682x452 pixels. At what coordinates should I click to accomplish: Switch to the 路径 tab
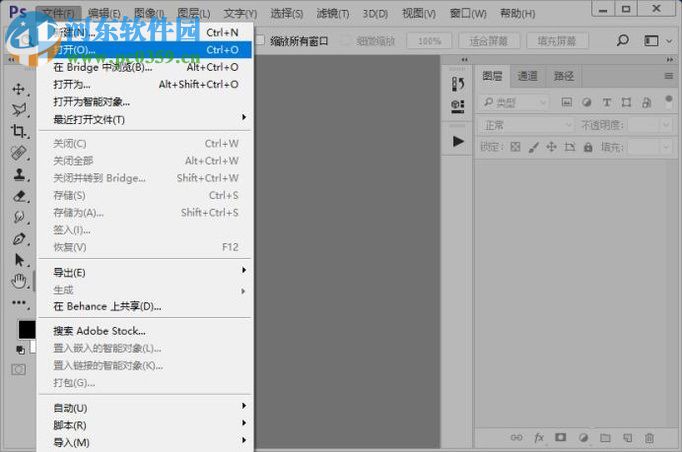564,76
